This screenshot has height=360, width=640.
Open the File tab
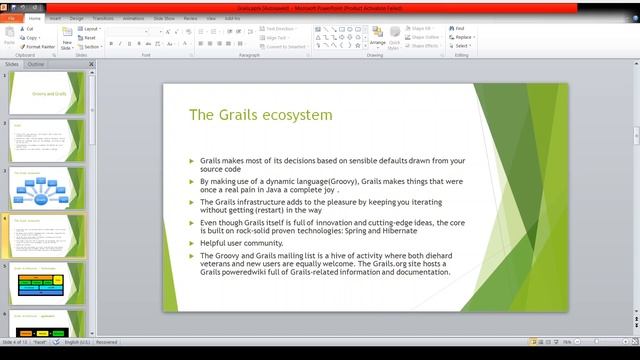[x=11, y=19]
